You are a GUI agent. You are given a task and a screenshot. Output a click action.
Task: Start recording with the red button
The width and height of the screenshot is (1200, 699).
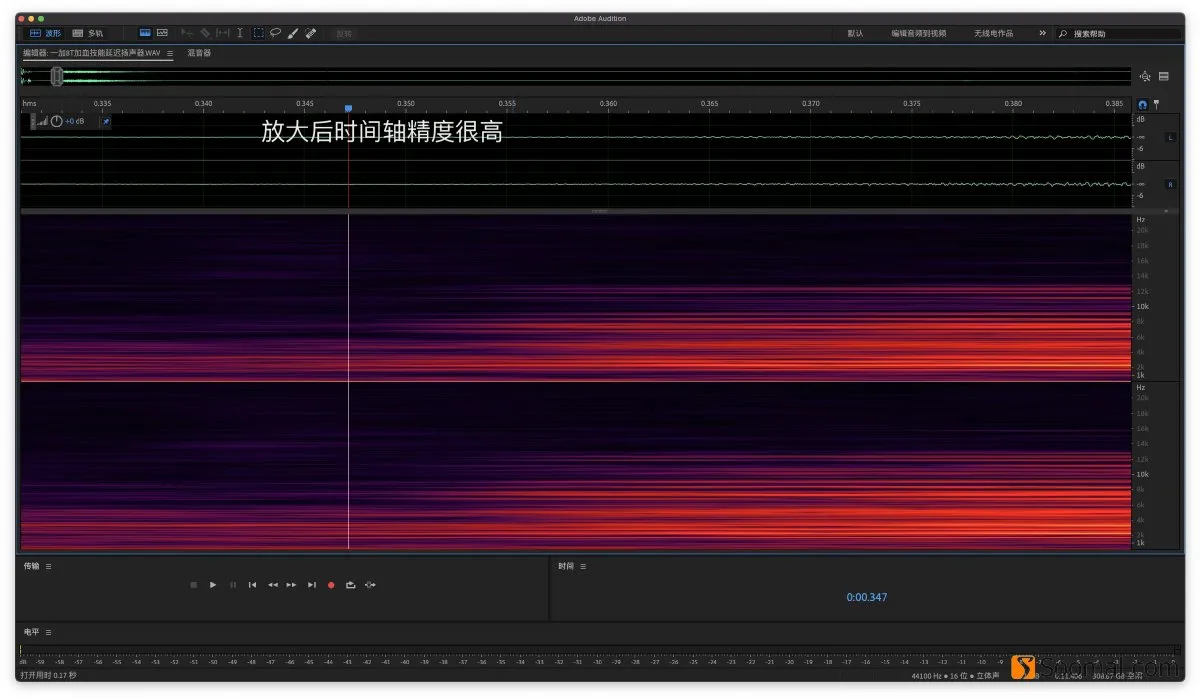point(331,585)
